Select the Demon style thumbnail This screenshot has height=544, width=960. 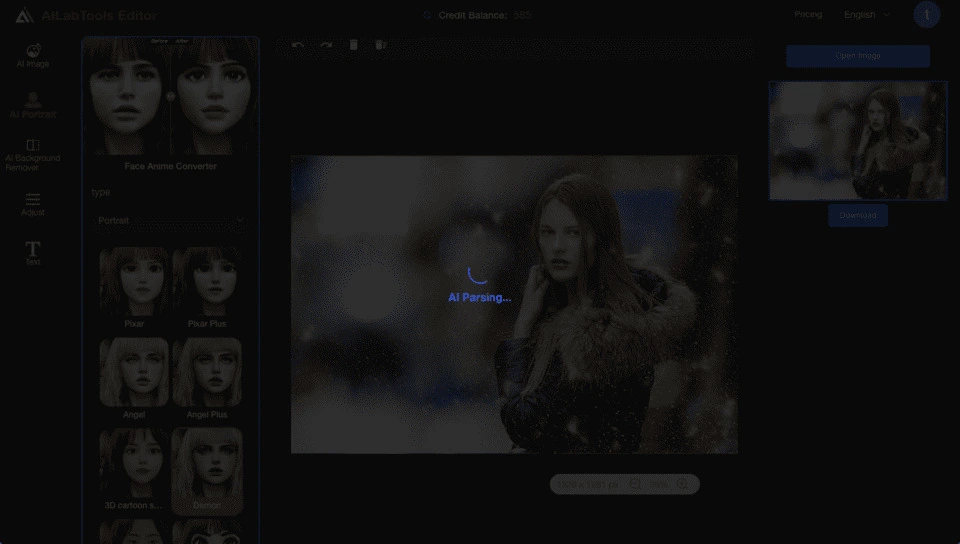[207, 463]
